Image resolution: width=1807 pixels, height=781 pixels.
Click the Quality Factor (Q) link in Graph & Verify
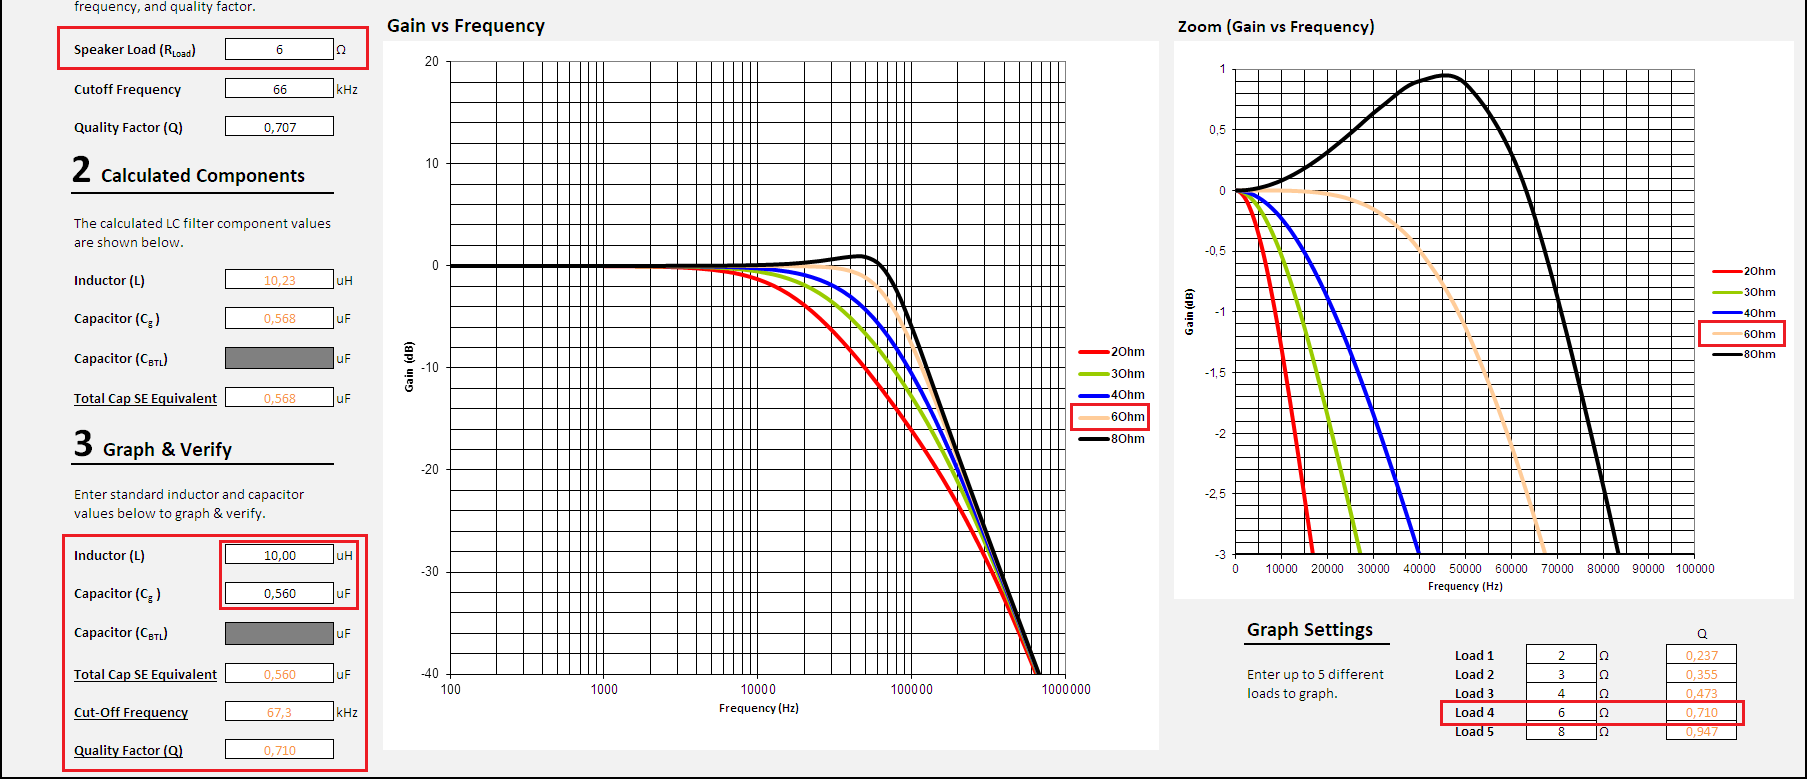click(128, 751)
